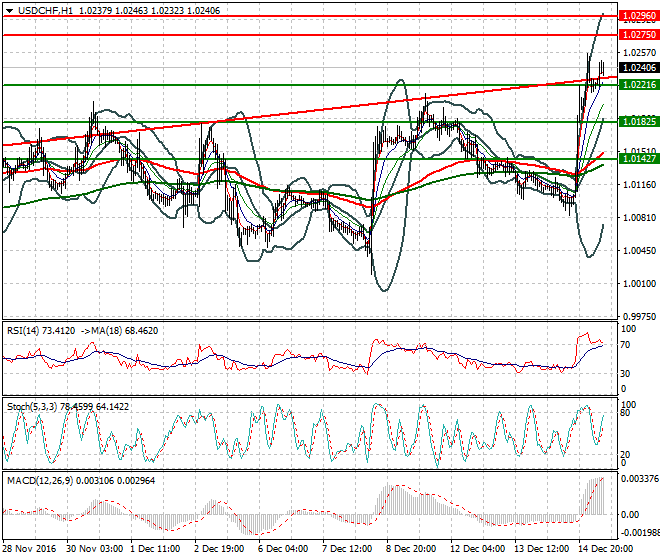660x560 pixels.
Task: Click the 2 Dec 19:00 time label
Action: (x=219, y=549)
